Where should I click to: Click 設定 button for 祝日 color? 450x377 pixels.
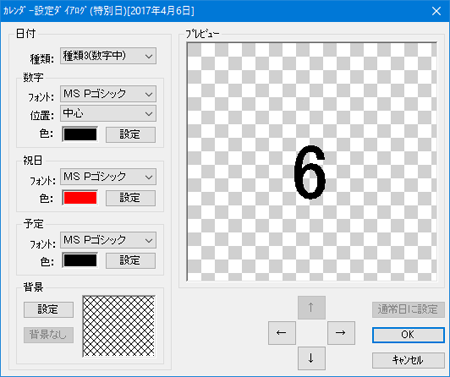131,198
